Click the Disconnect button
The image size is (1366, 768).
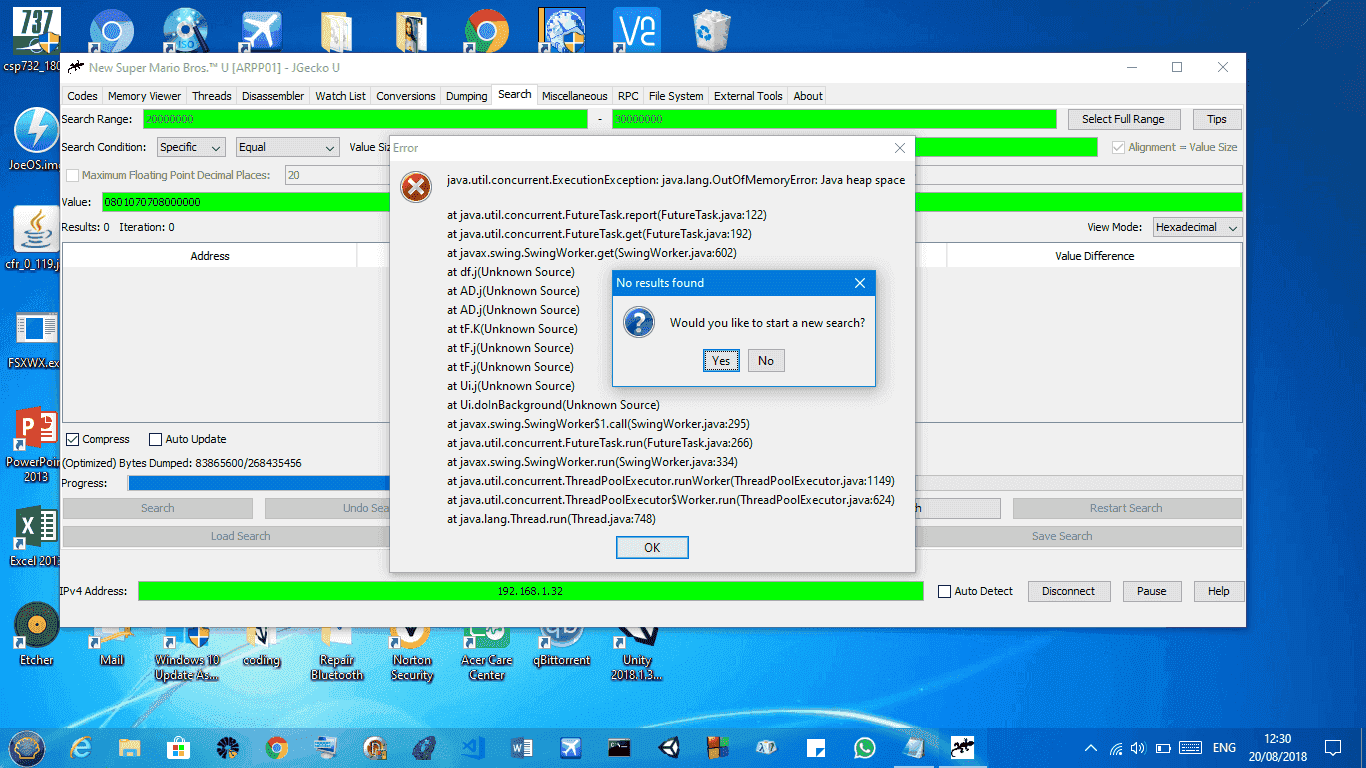click(1068, 591)
